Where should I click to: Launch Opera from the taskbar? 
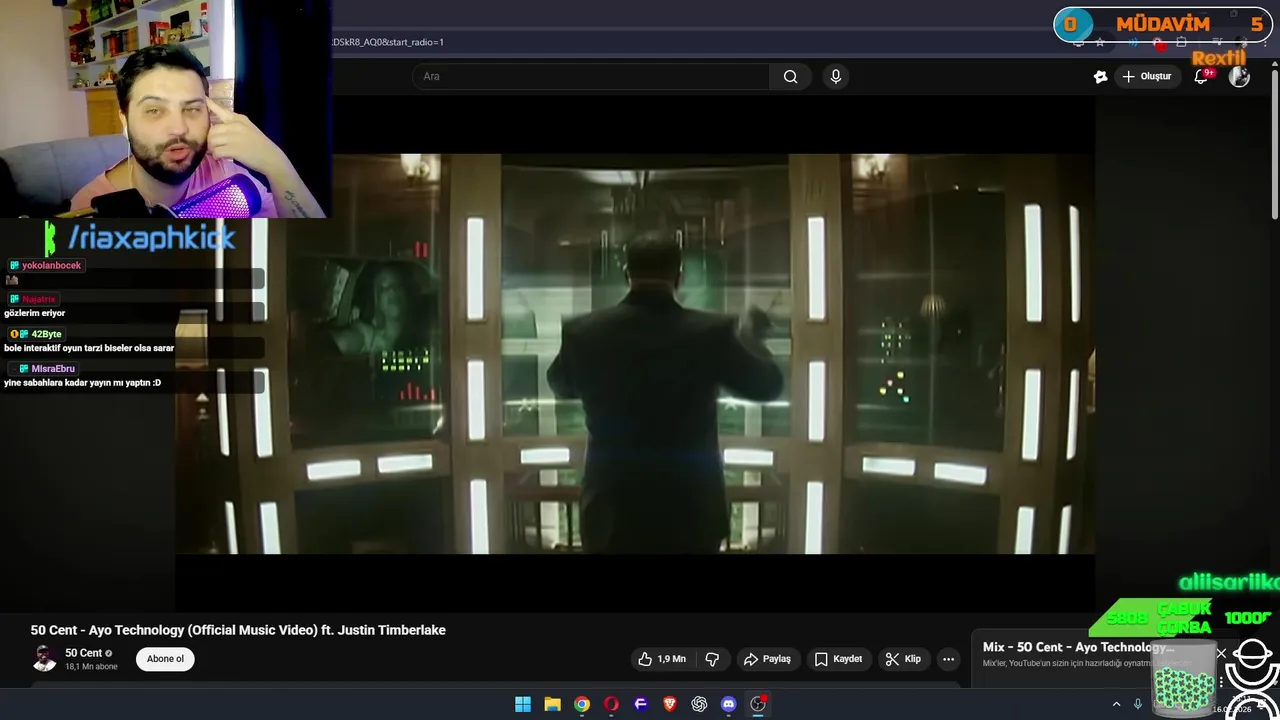click(x=611, y=704)
